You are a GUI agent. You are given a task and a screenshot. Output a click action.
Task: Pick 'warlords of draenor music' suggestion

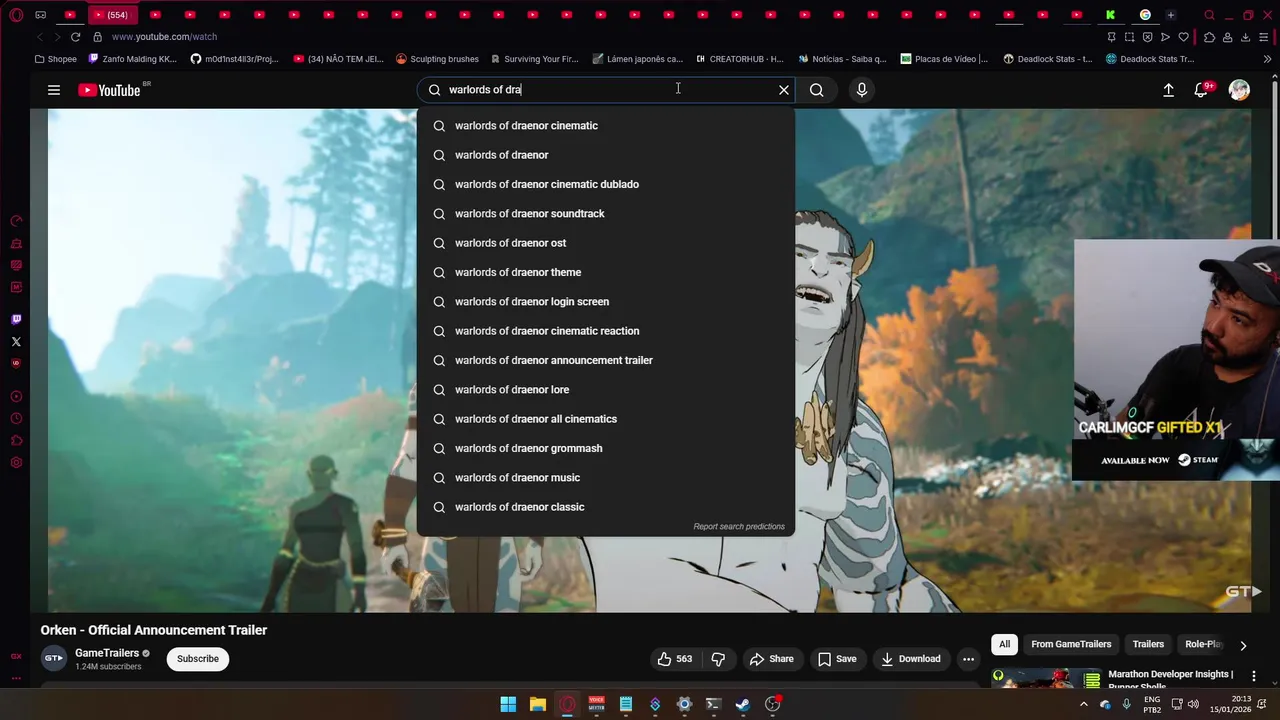point(605,478)
